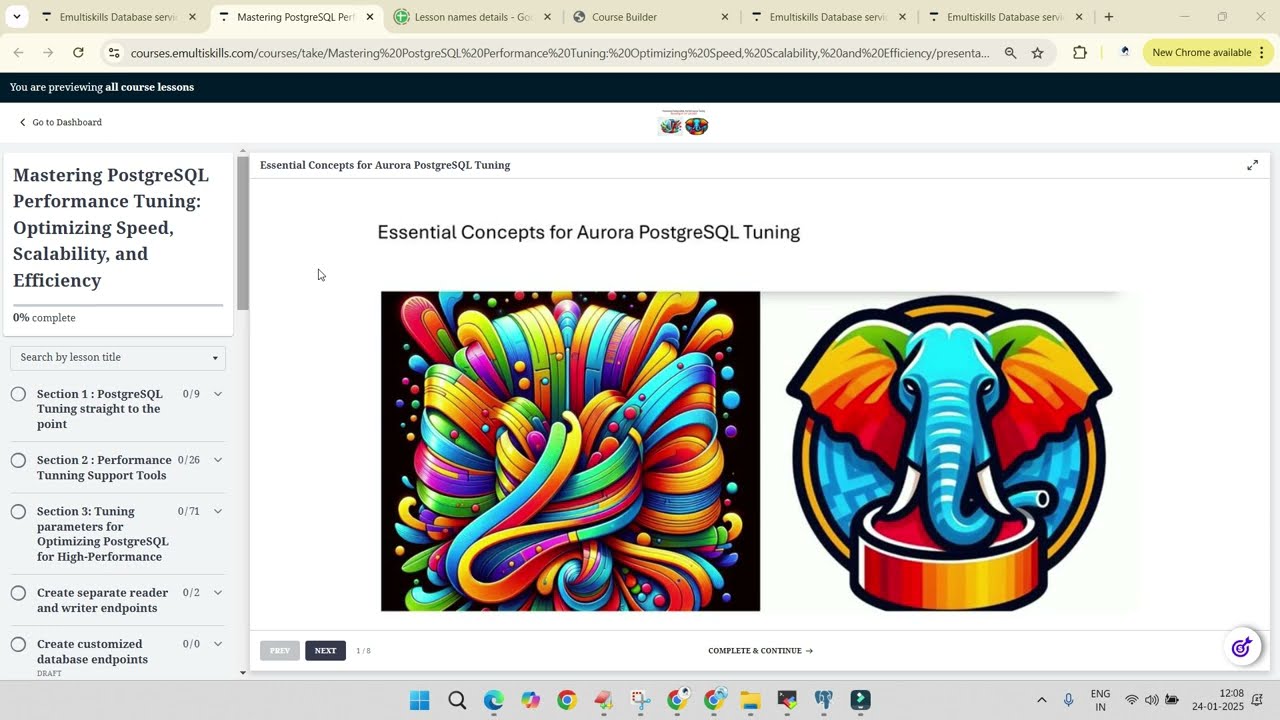Open Windows taskbar search
Viewport: 1280px width, 720px height.
pyautogui.click(x=457, y=700)
